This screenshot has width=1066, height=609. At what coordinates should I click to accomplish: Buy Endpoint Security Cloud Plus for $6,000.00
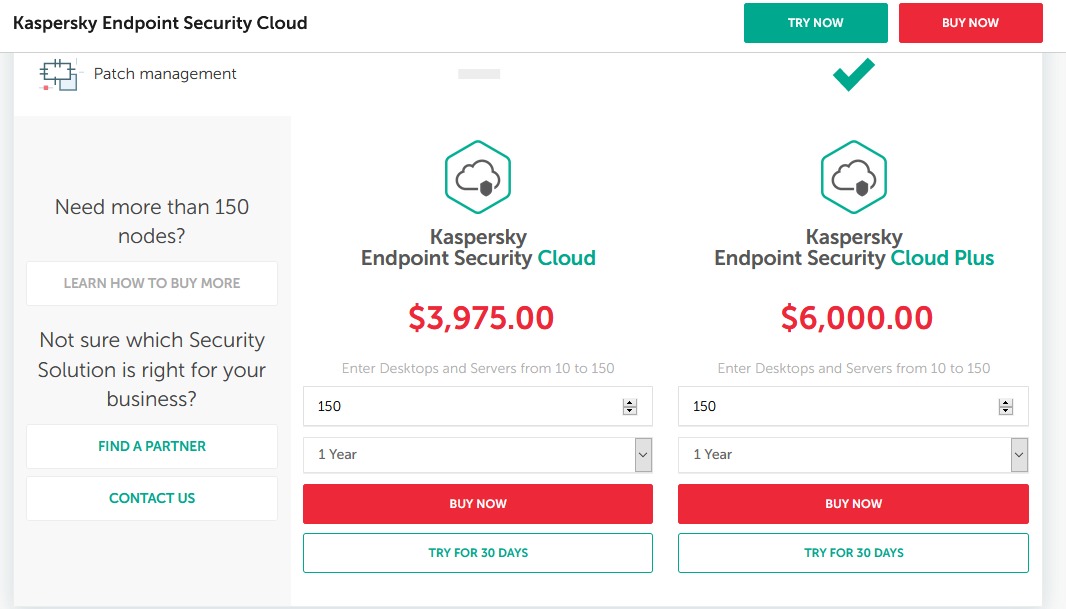[853, 504]
